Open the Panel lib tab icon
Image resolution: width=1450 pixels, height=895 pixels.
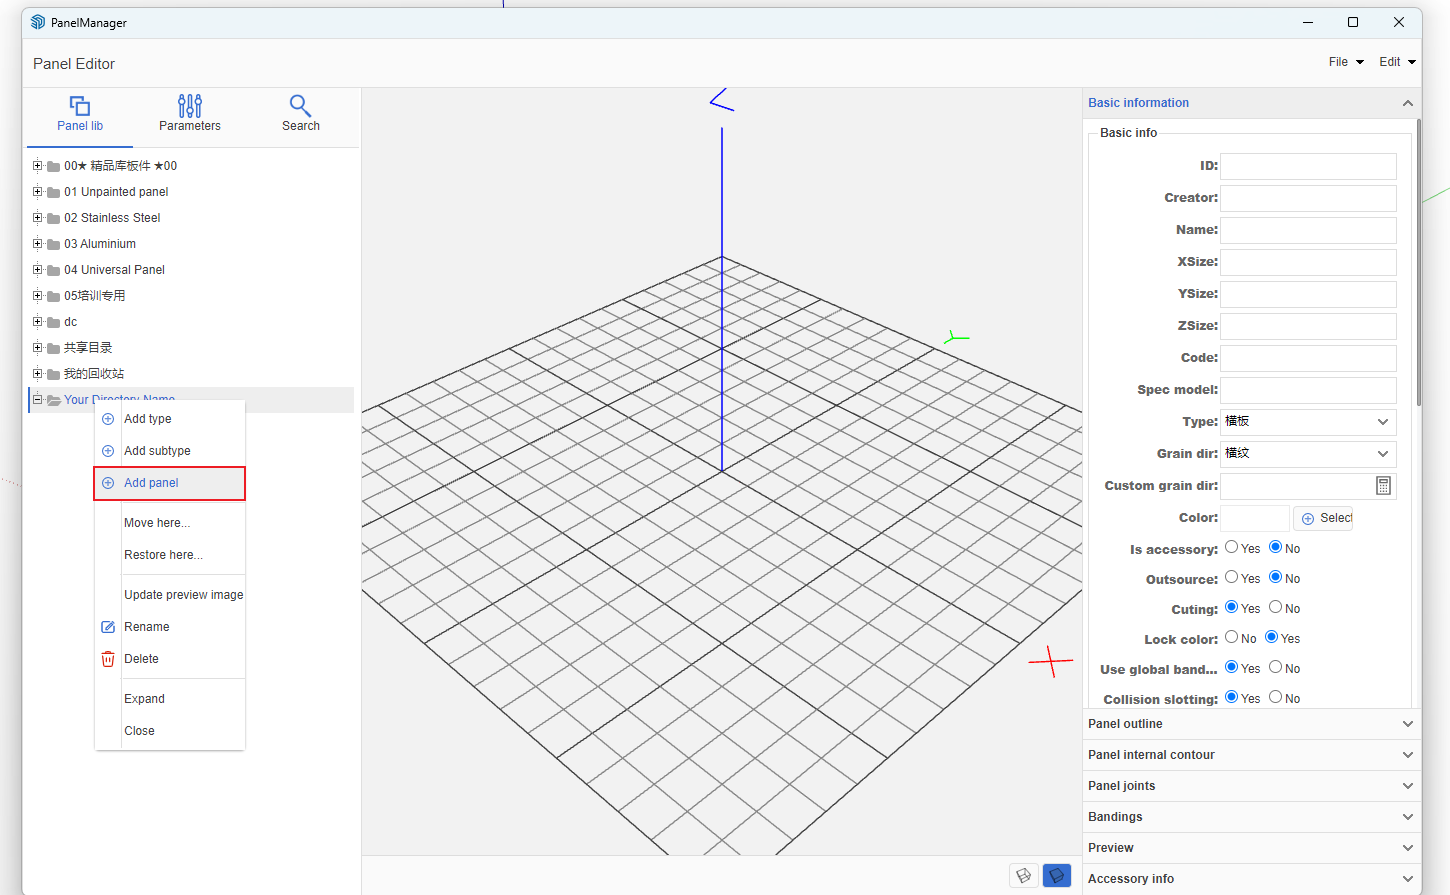[80, 106]
